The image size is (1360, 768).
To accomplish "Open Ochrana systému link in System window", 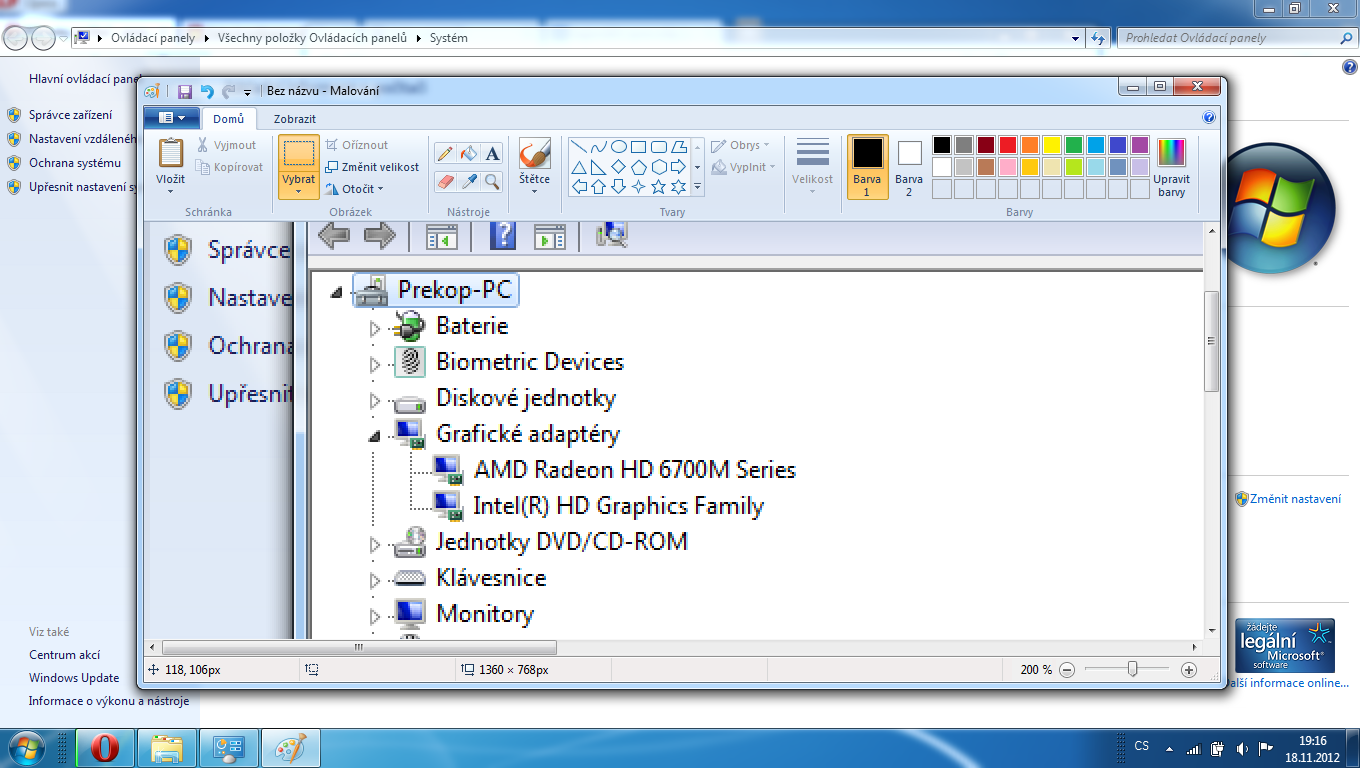I will tap(74, 163).
